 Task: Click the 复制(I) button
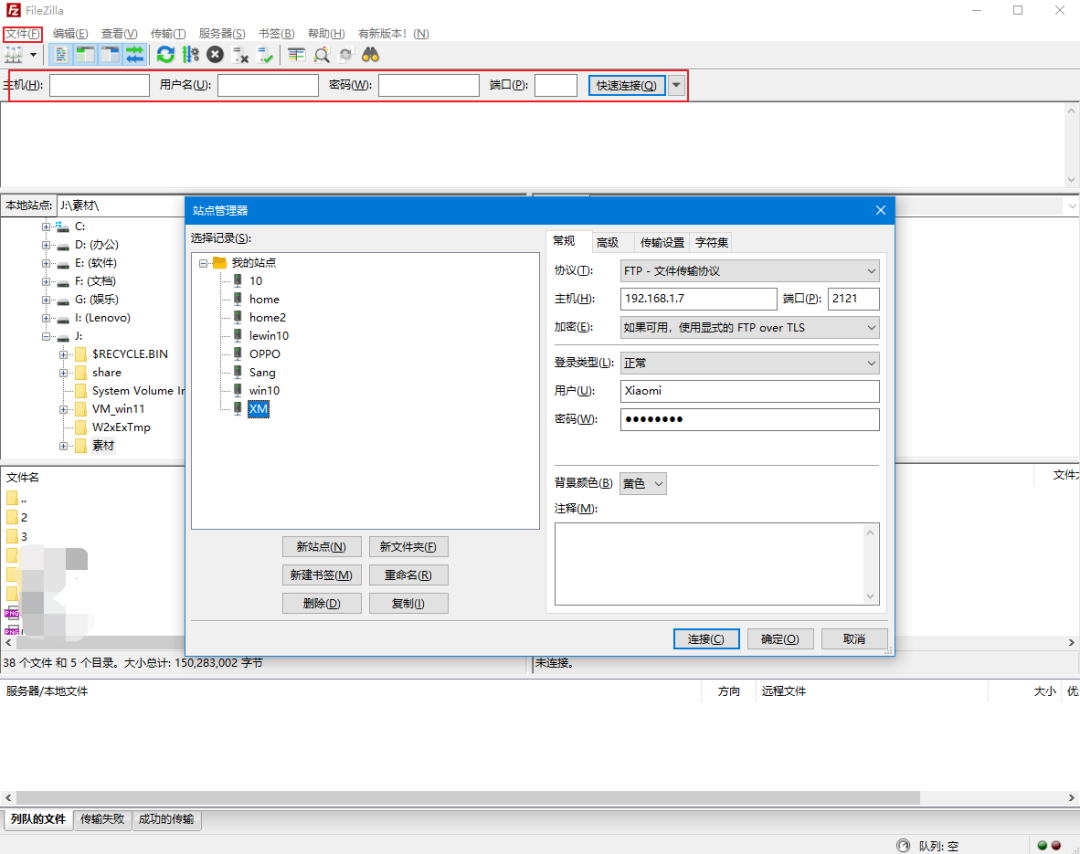(408, 603)
